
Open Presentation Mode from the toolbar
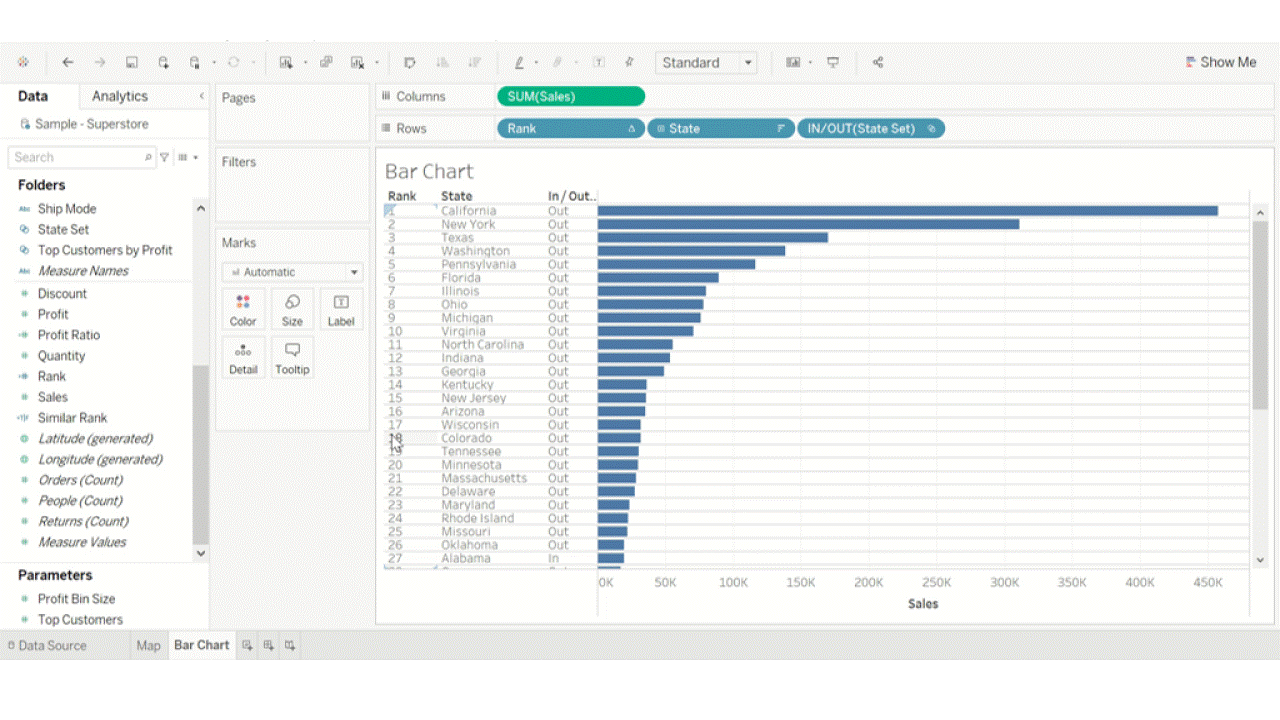(833, 62)
